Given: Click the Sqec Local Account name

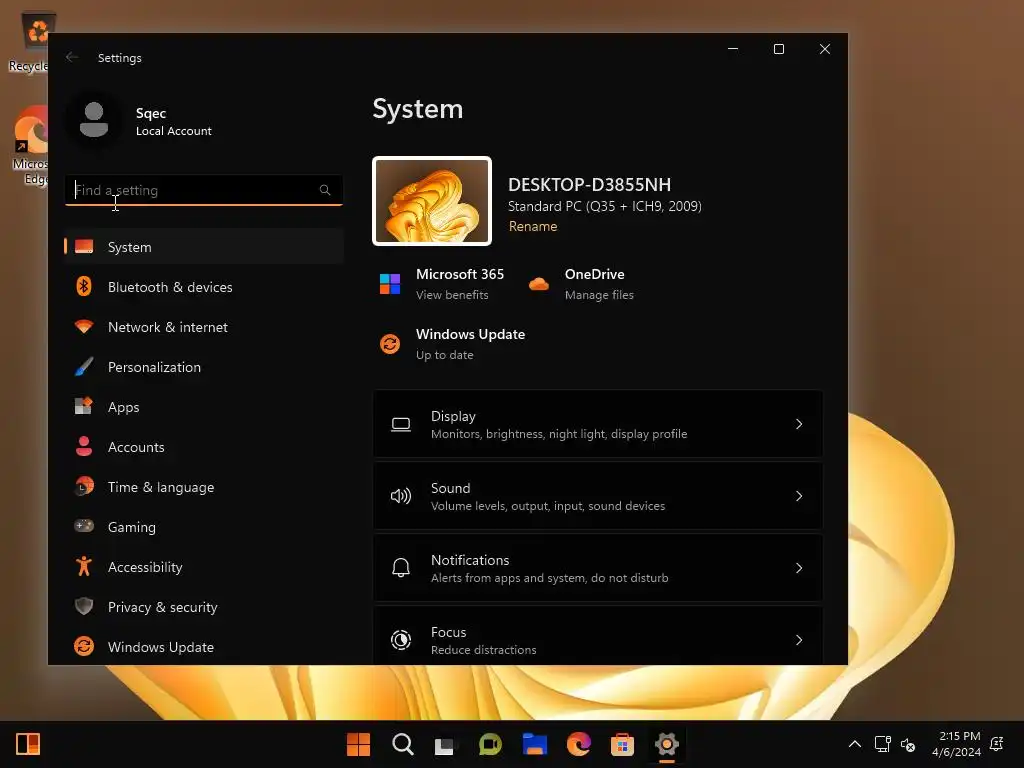Looking at the screenshot, I should tap(174, 121).
